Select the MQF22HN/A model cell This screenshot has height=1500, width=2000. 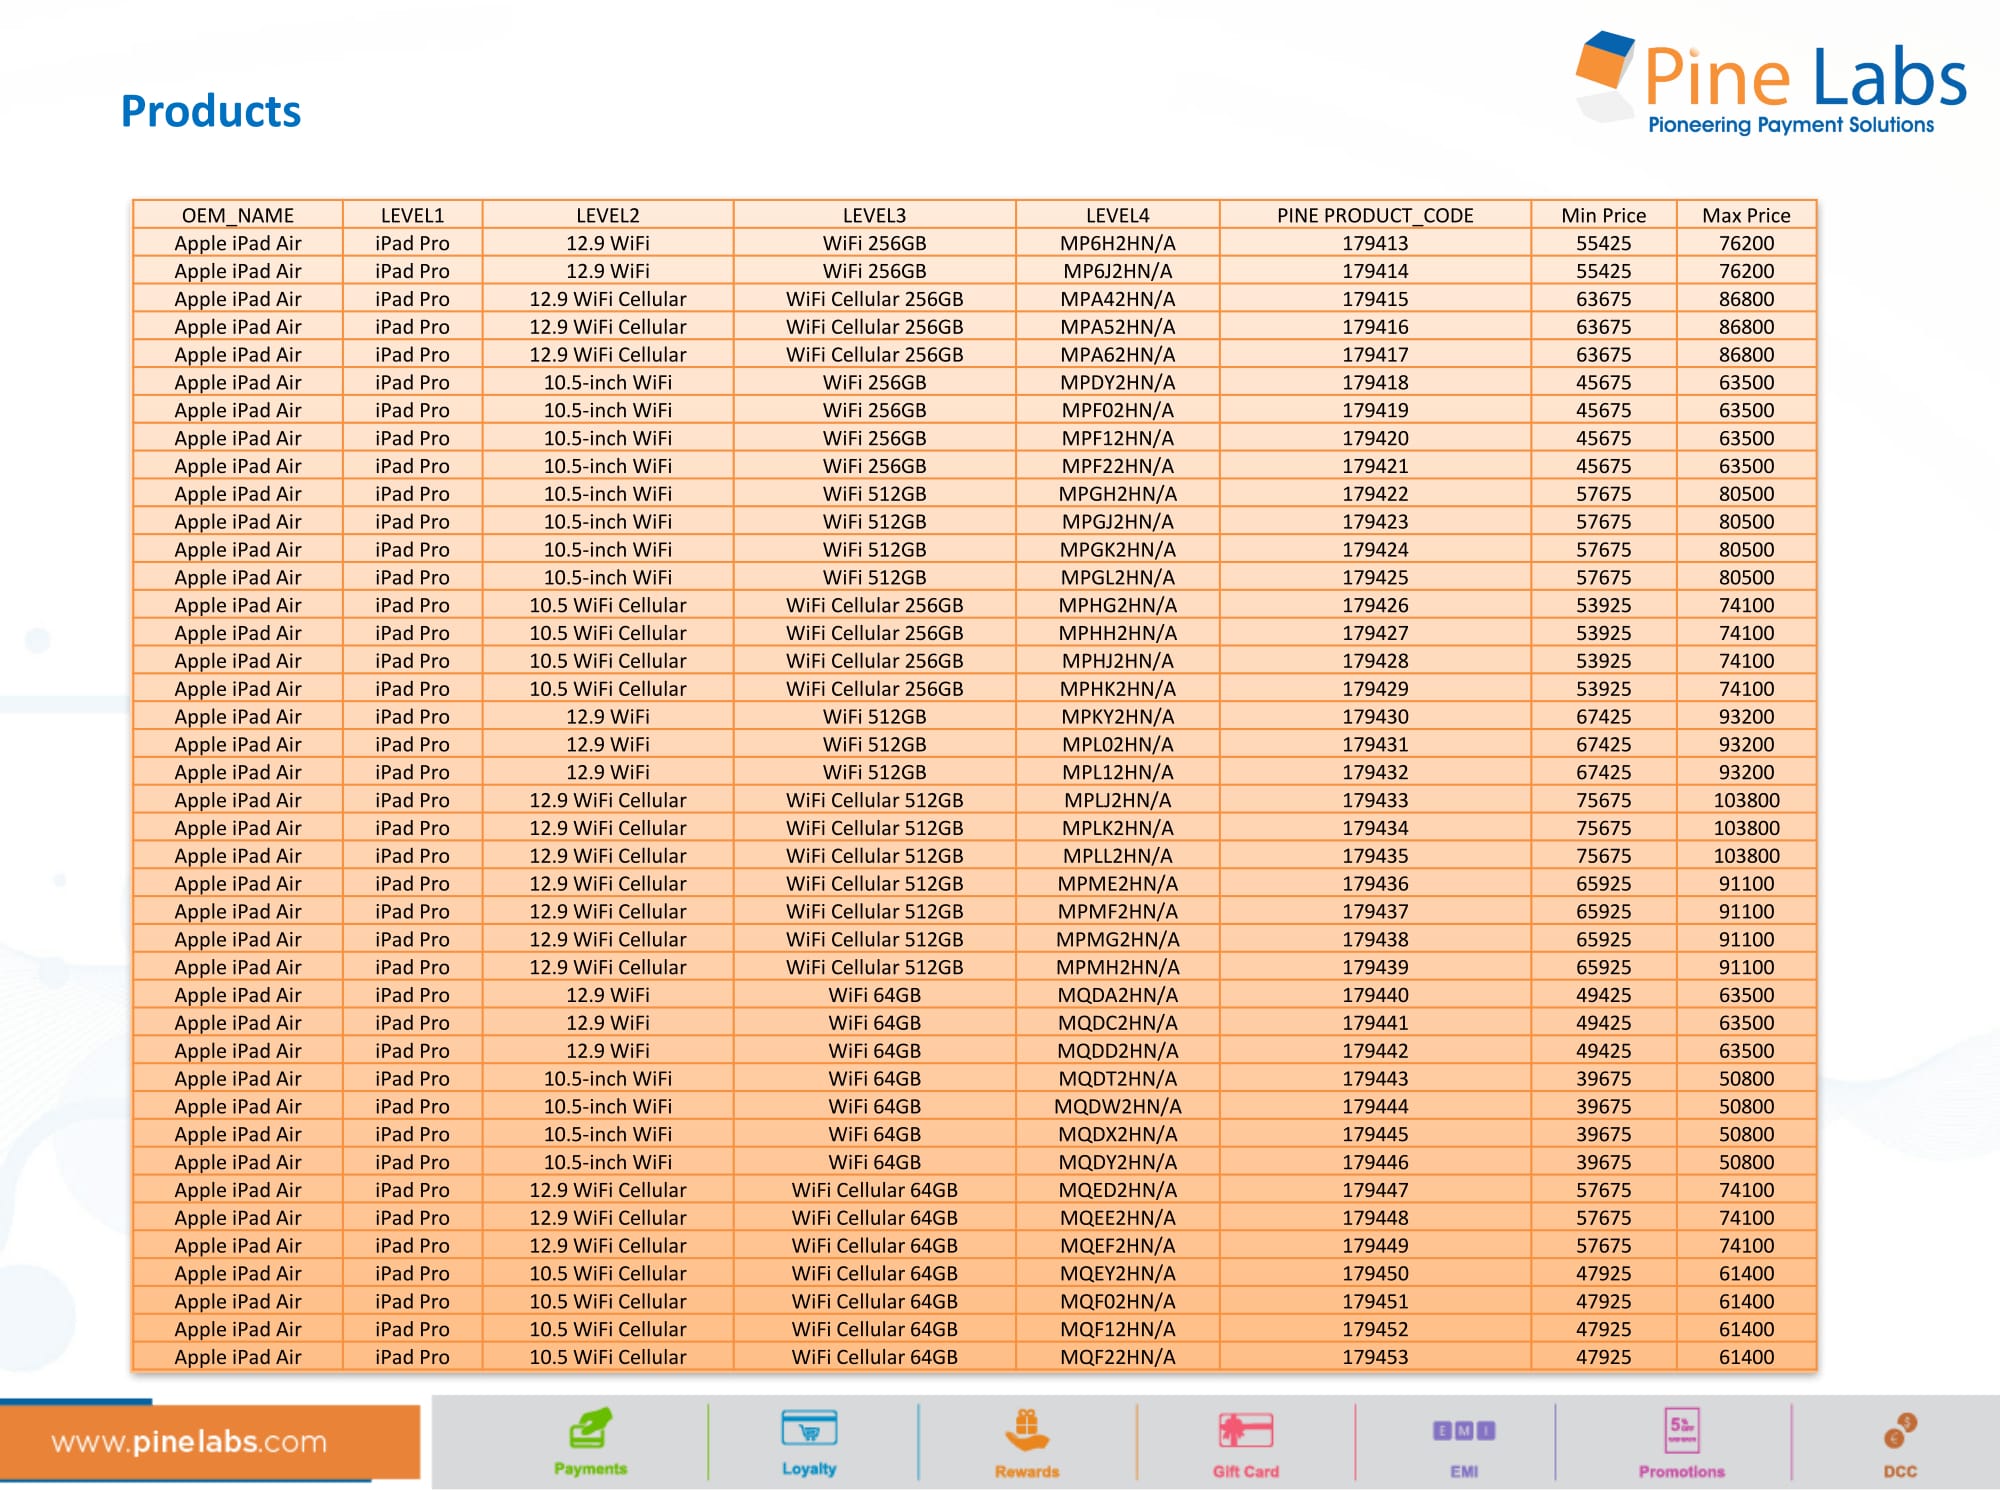click(1117, 1357)
